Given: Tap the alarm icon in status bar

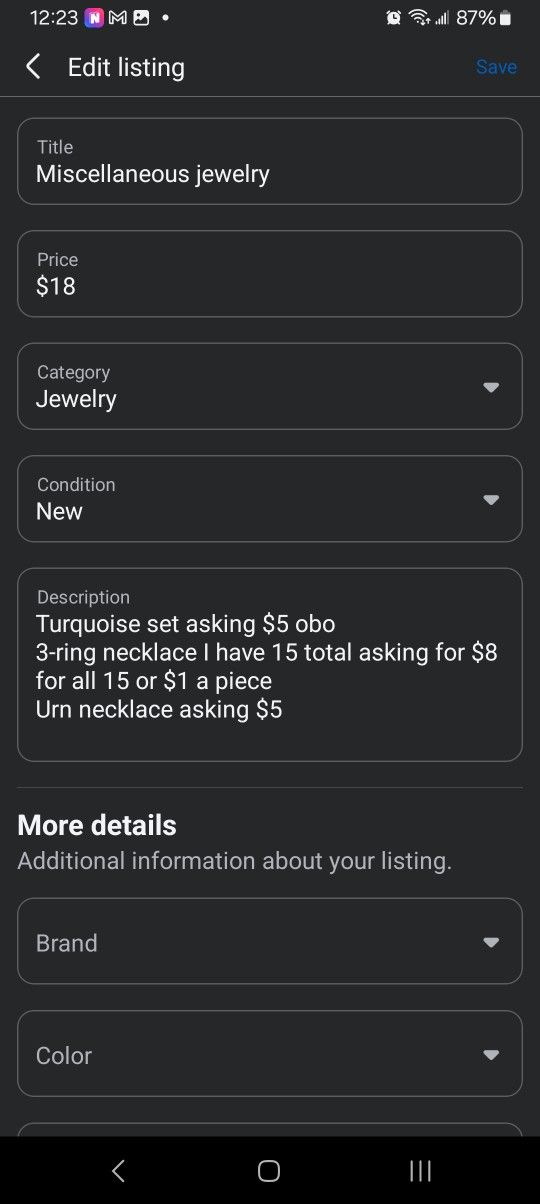Looking at the screenshot, I should click(x=394, y=18).
